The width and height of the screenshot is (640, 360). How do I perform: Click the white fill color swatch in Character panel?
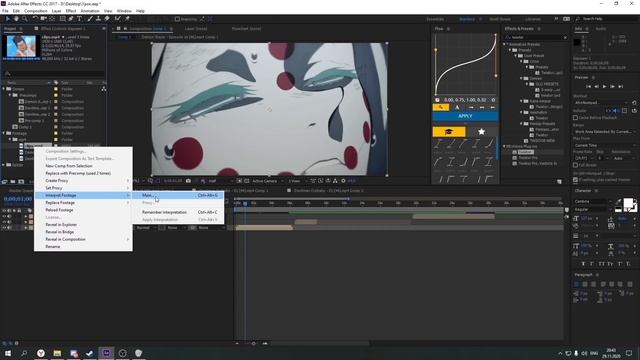click(x=628, y=202)
